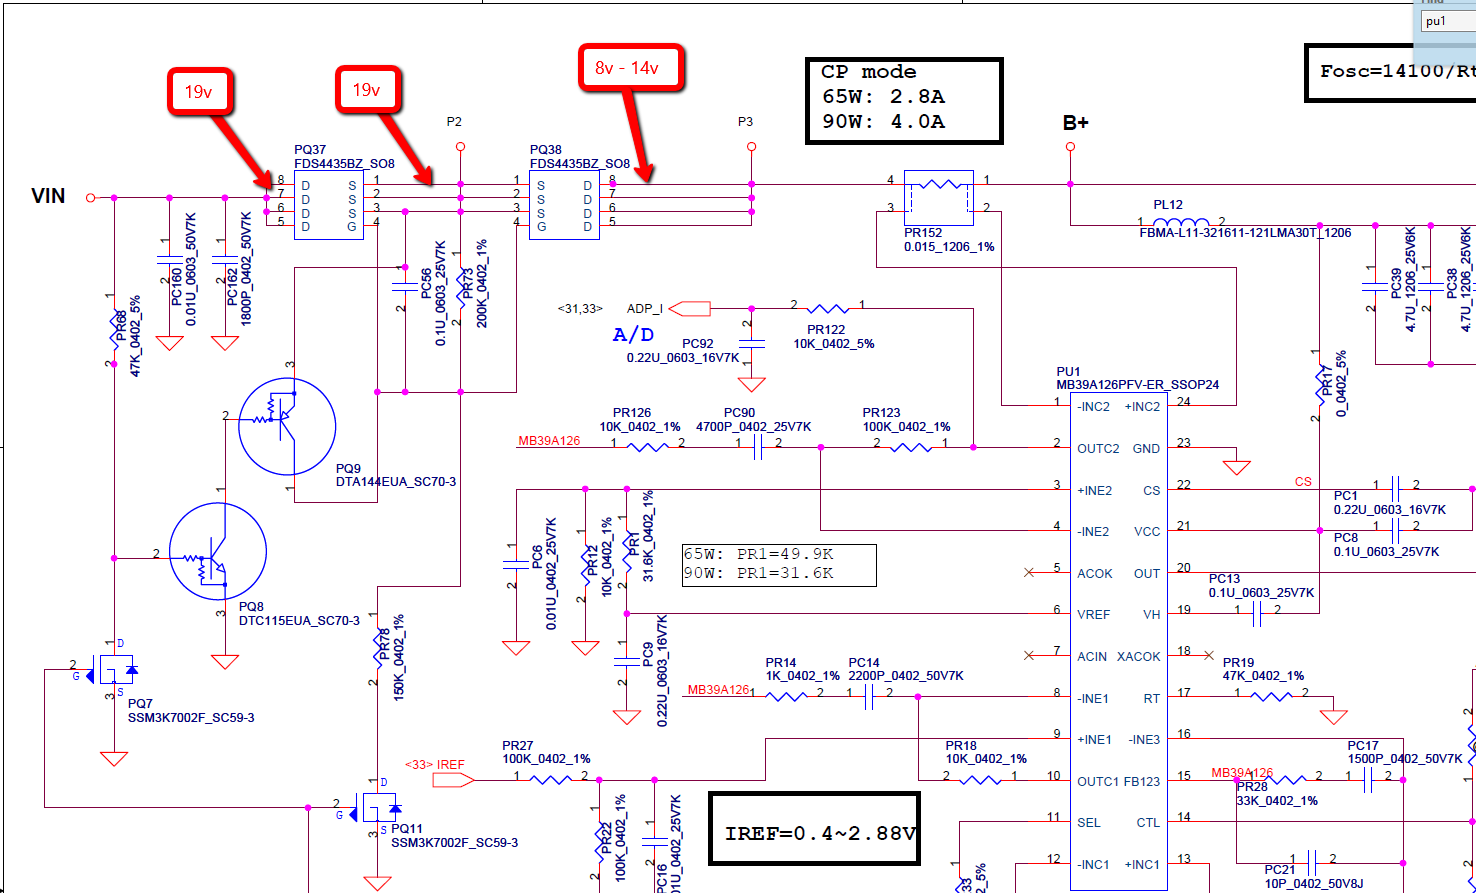Click the PC92 capacitor label
The width and height of the screenshot is (1476, 893).
tap(698, 344)
